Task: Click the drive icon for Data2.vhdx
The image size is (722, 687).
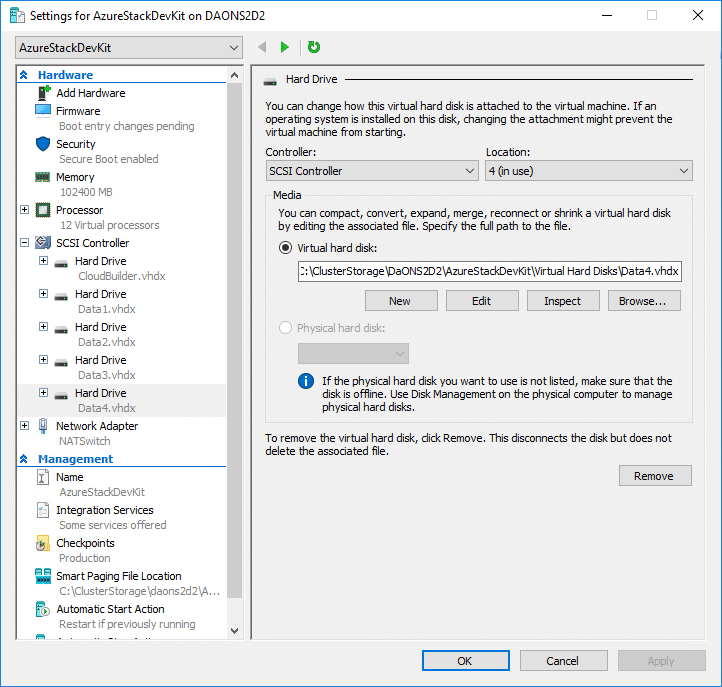Action: [61, 330]
